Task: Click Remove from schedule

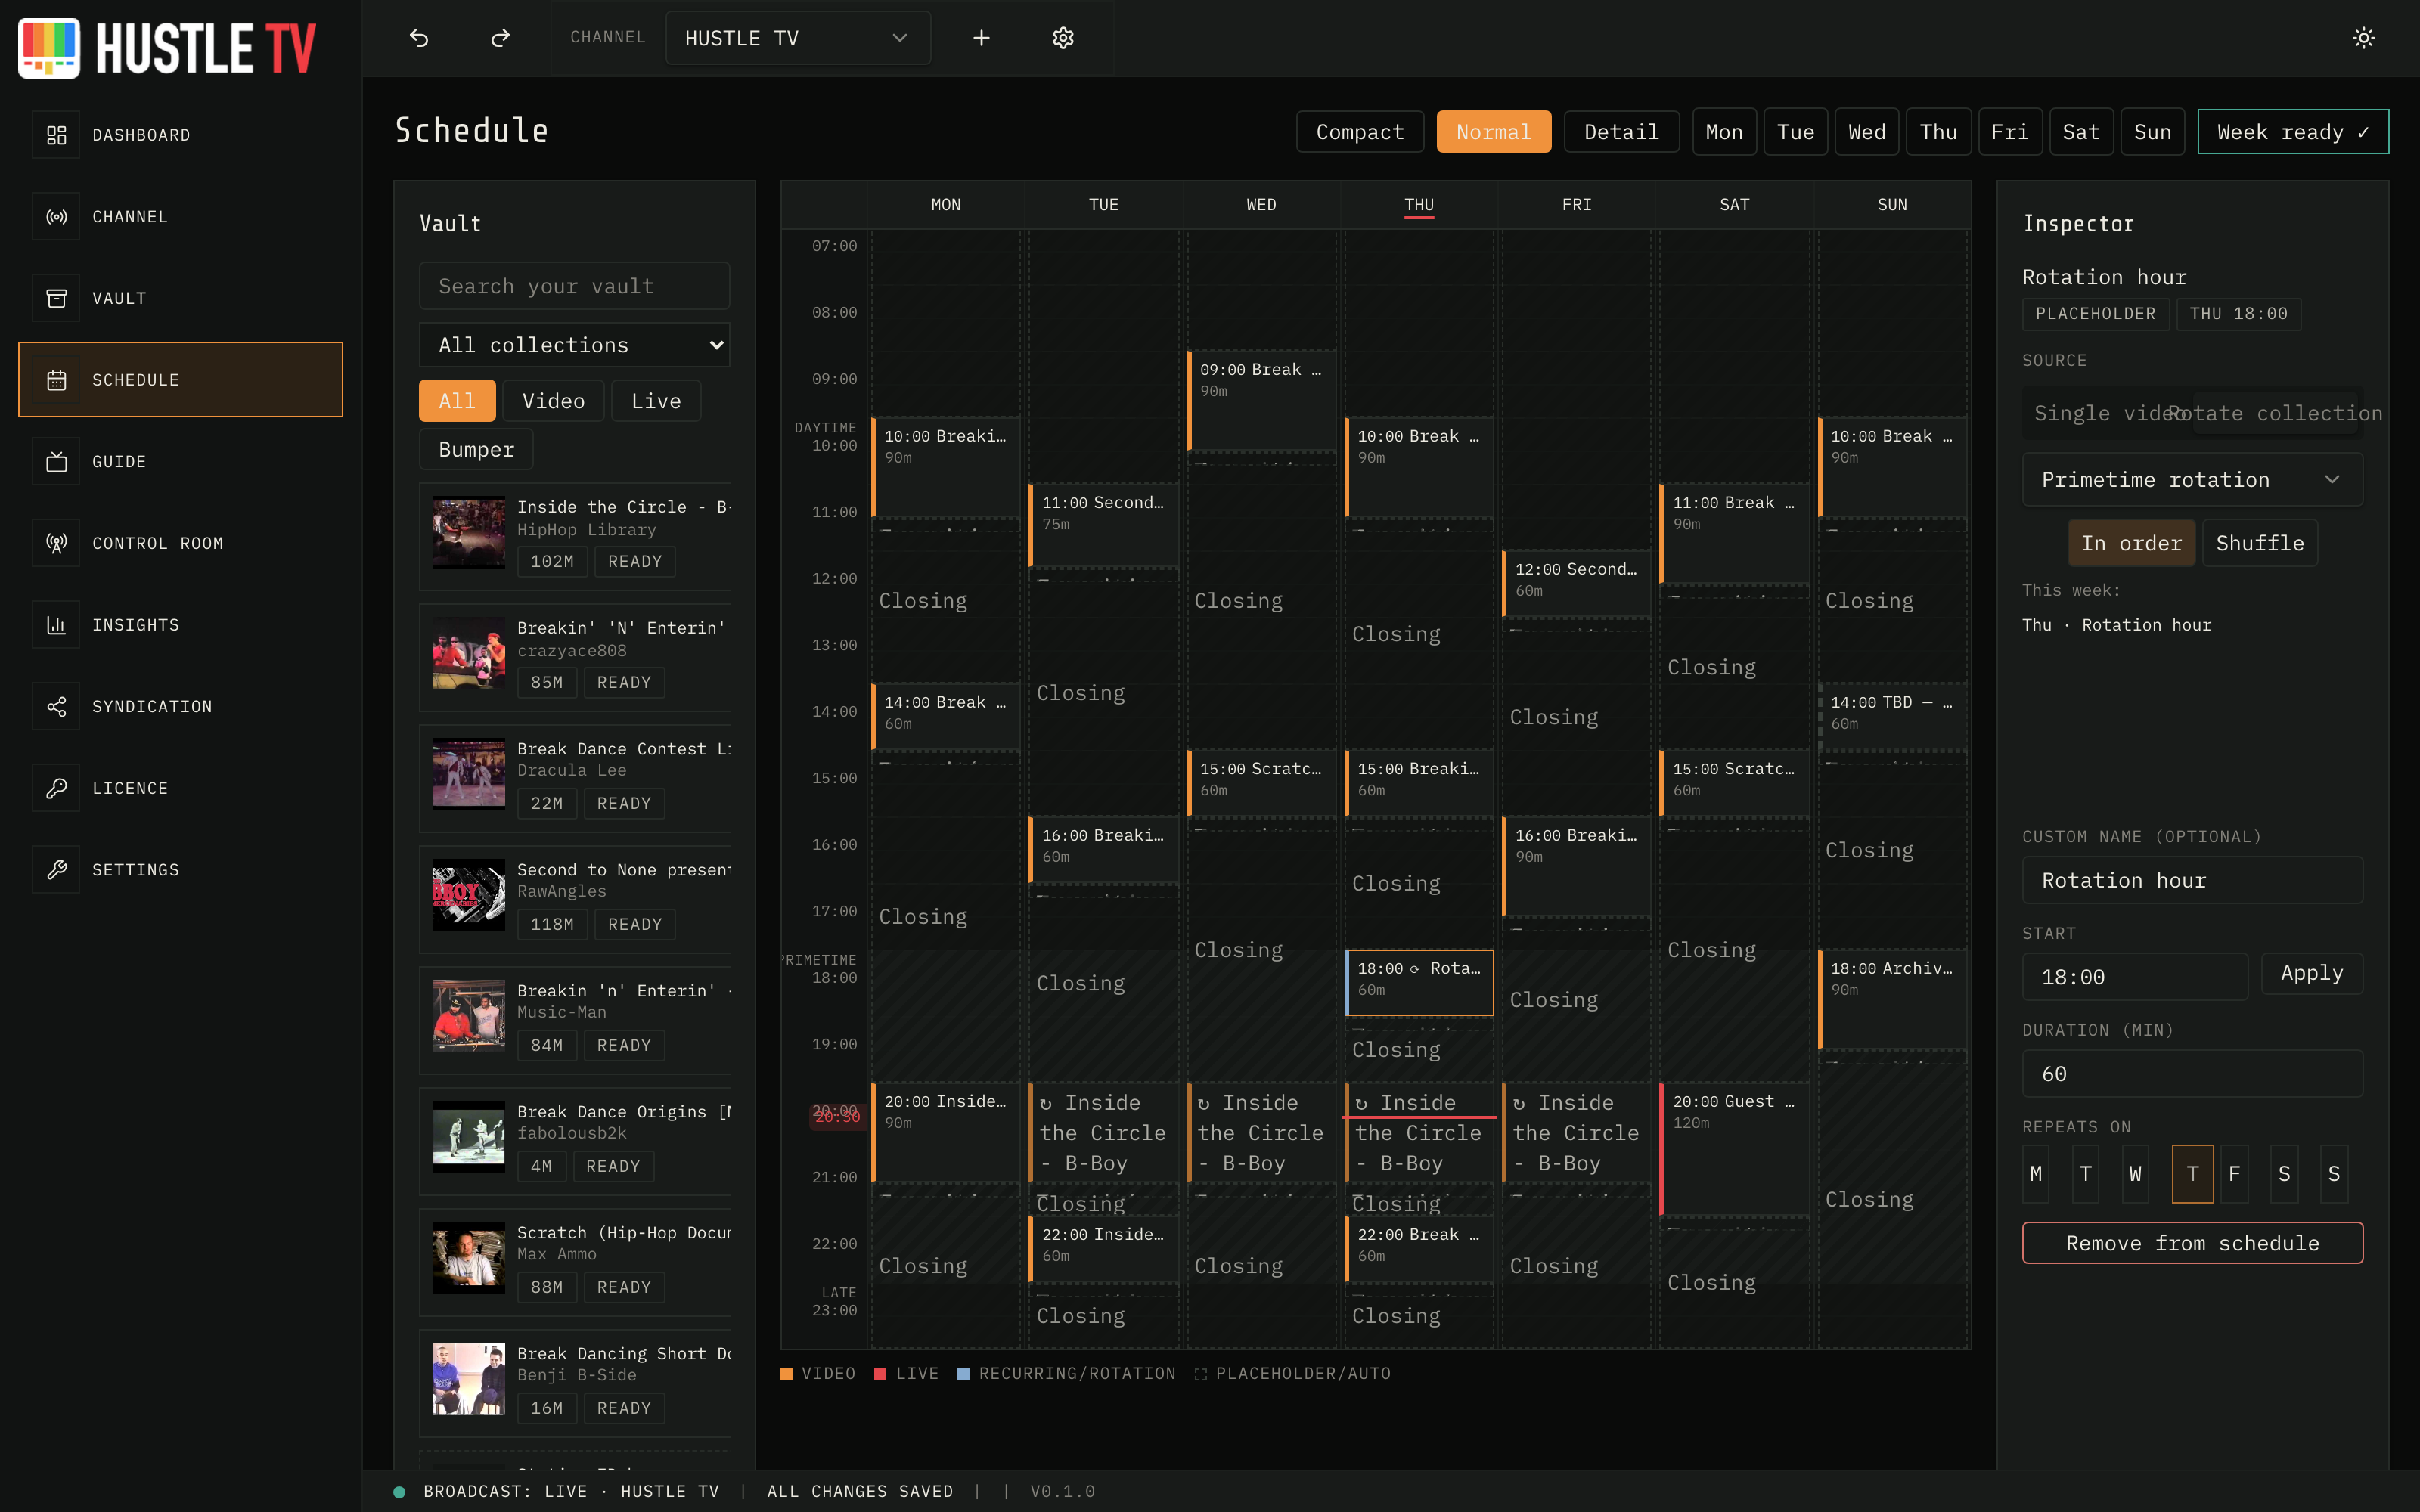Action: pyautogui.click(x=2192, y=1243)
